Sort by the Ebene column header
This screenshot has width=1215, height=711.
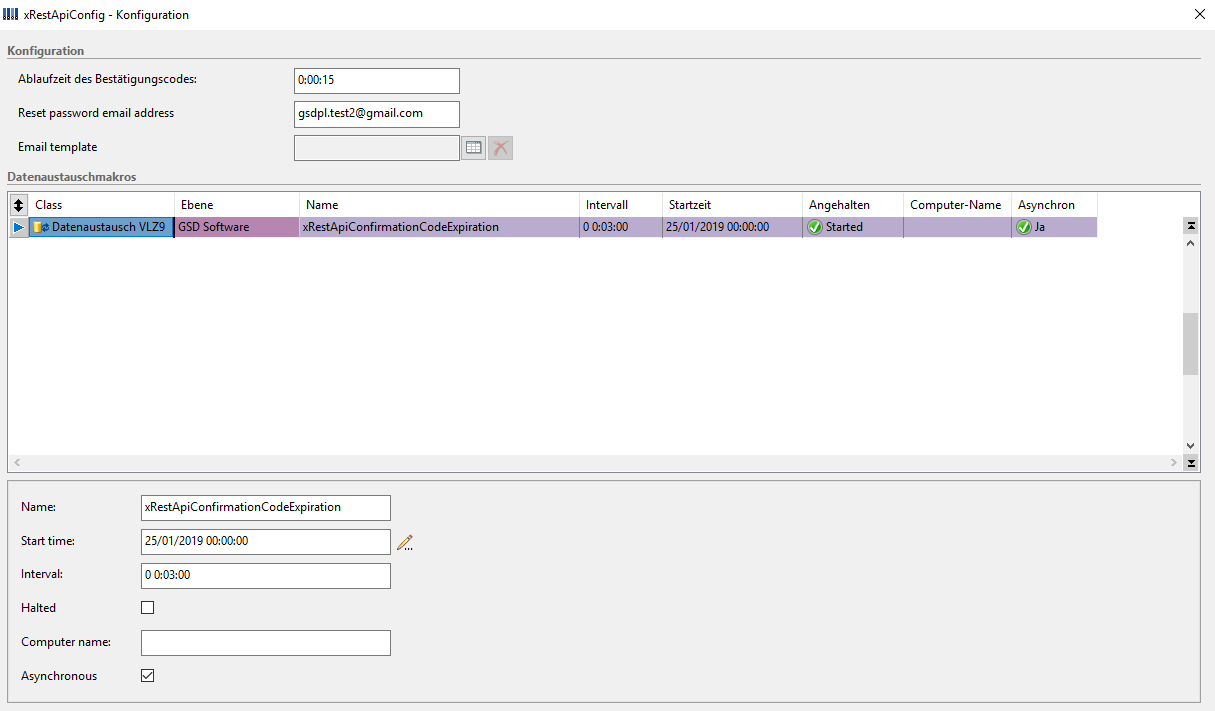(x=237, y=205)
